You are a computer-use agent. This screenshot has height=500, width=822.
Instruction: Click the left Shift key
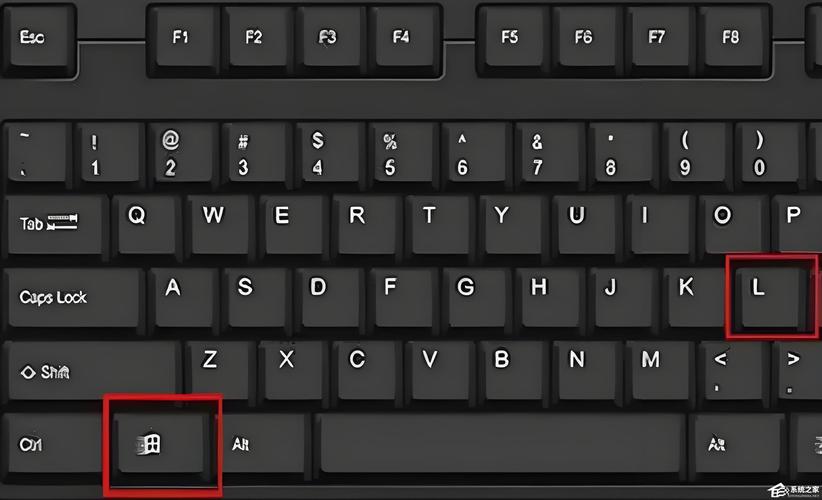(x=92, y=372)
